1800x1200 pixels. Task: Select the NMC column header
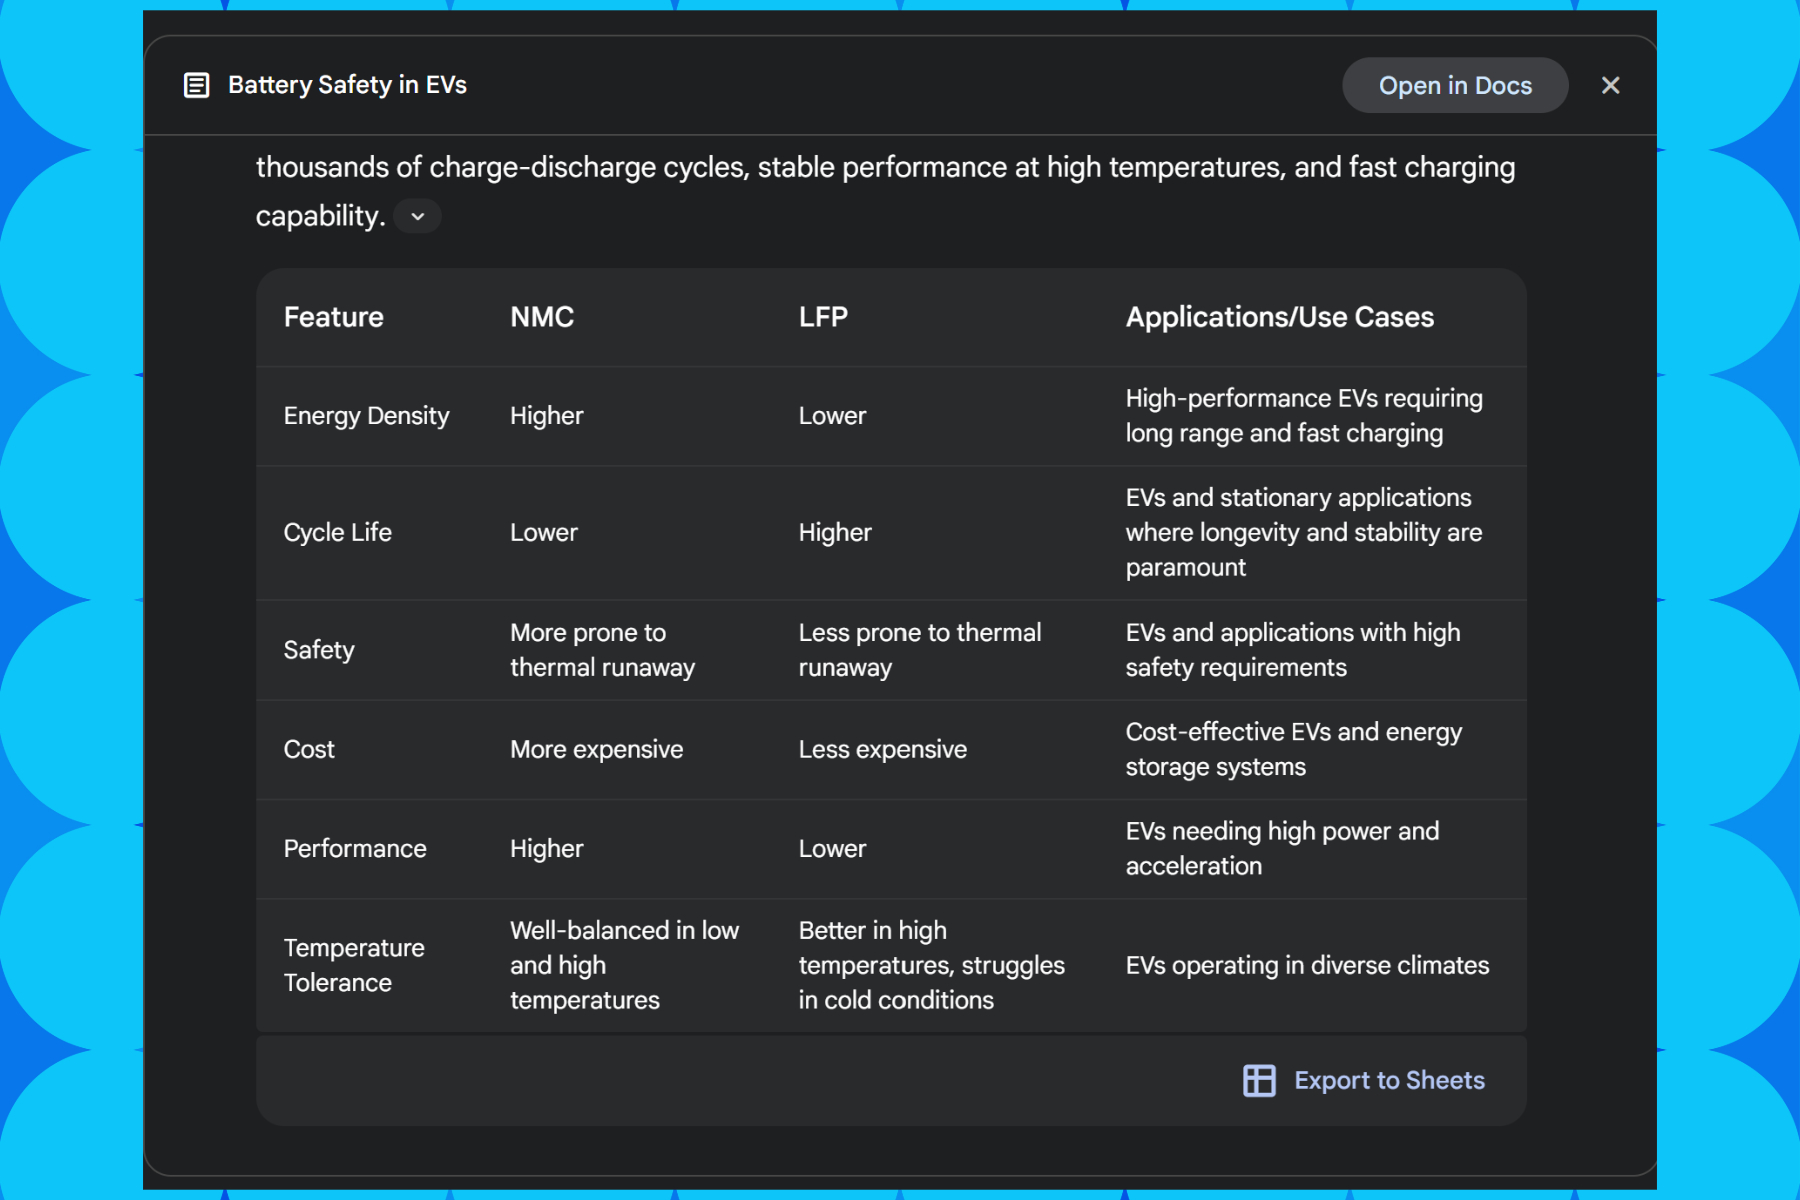point(542,317)
